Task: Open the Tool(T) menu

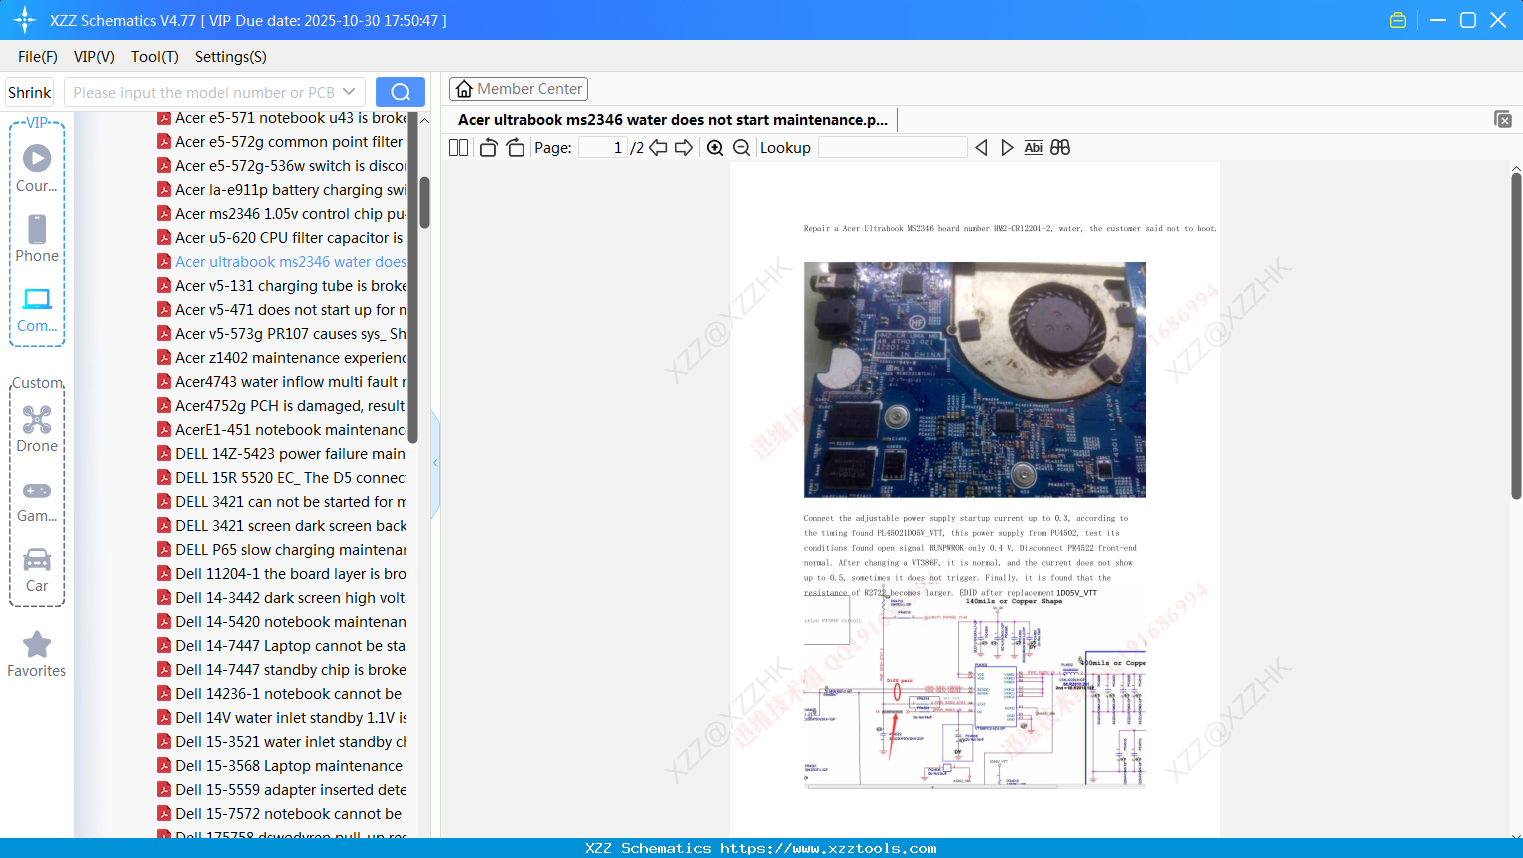Action: [x=155, y=57]
